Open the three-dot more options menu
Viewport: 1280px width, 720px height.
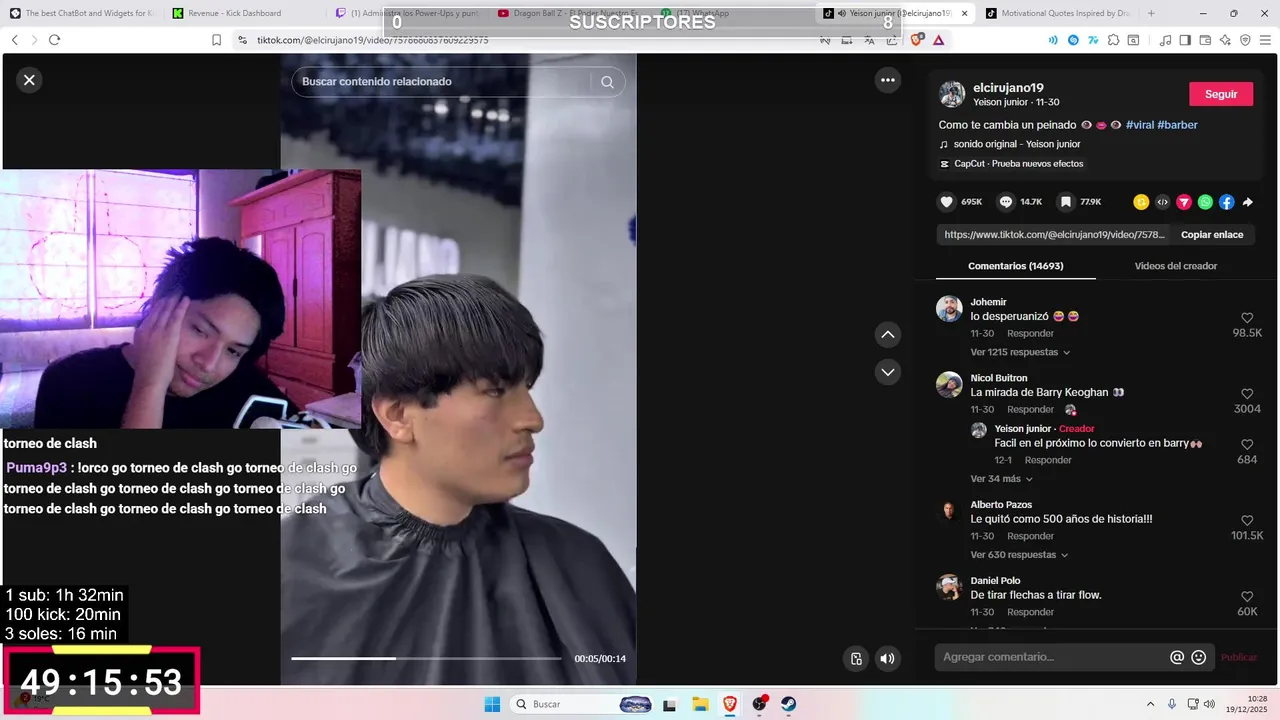pos(887,80)
